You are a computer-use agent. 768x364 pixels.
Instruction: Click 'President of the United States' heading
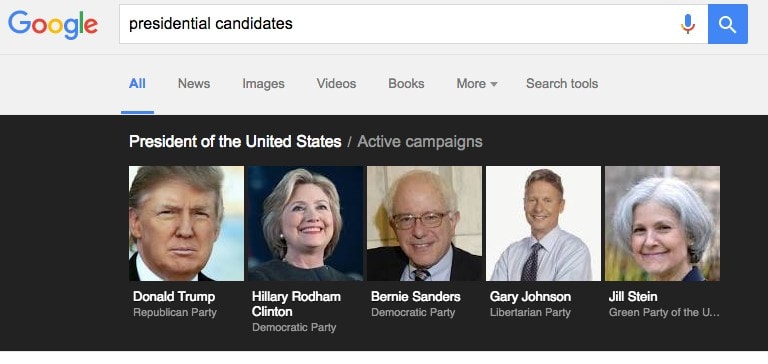(x=235, y=142)
